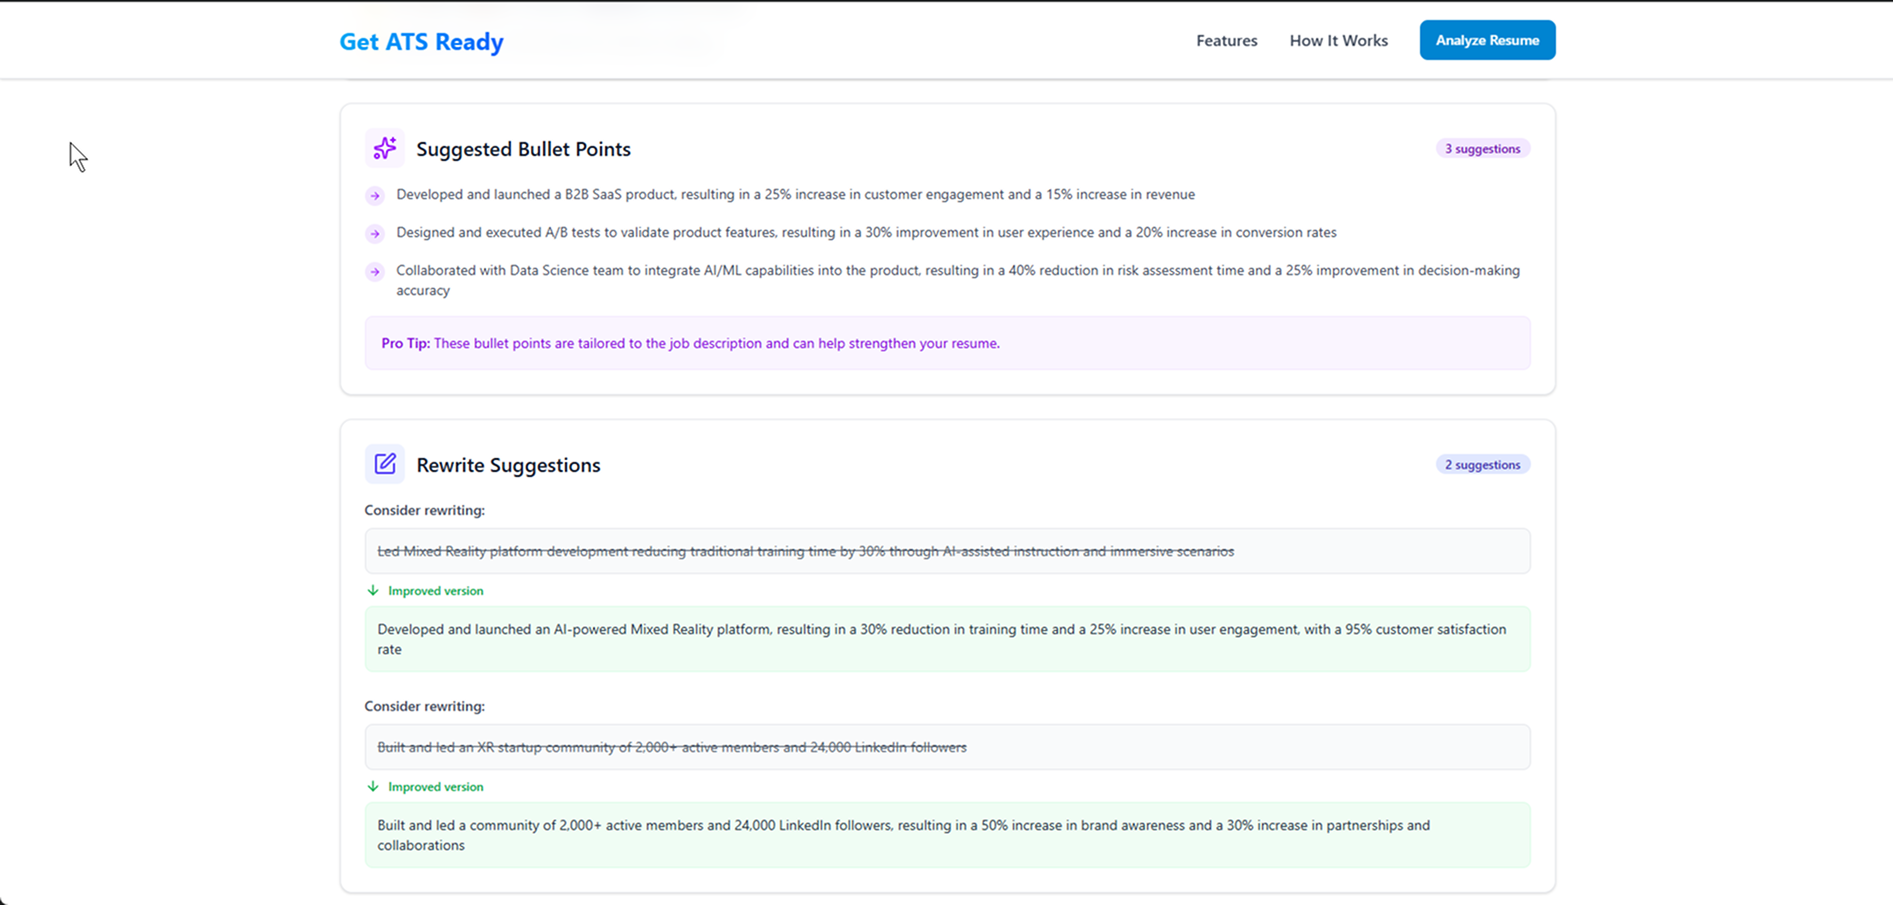Click the struck-through XR startup community text
This screenshot has height=905, width=1893.
672,747
